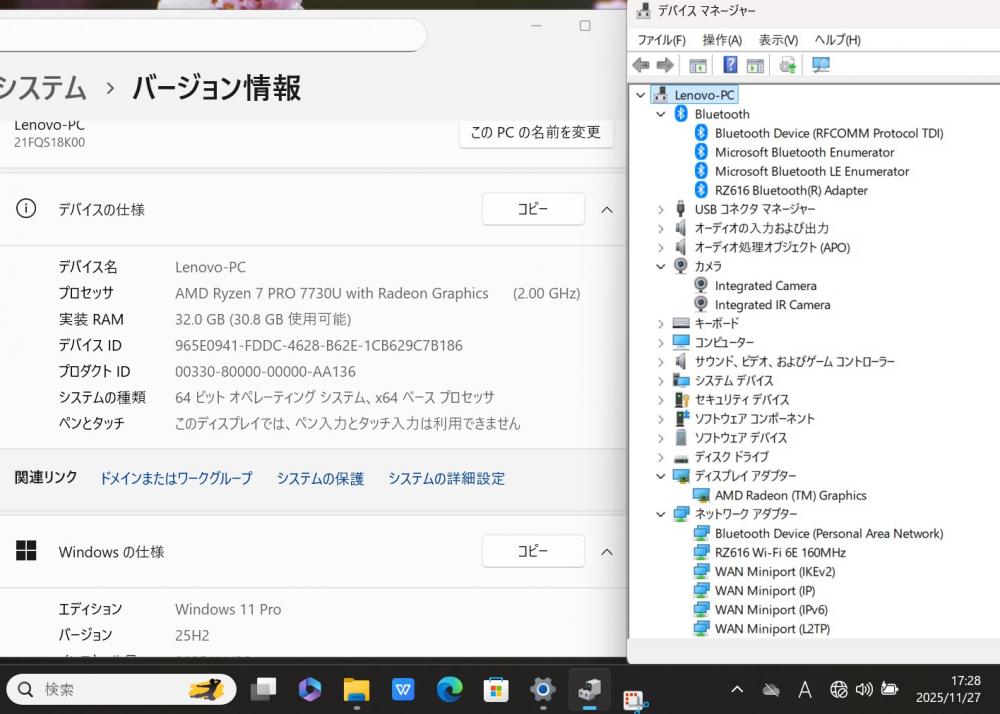This screenshot has height=714, width=1000.
Task: Expand the ディスク ドライブ category
Action: [660, 457]
